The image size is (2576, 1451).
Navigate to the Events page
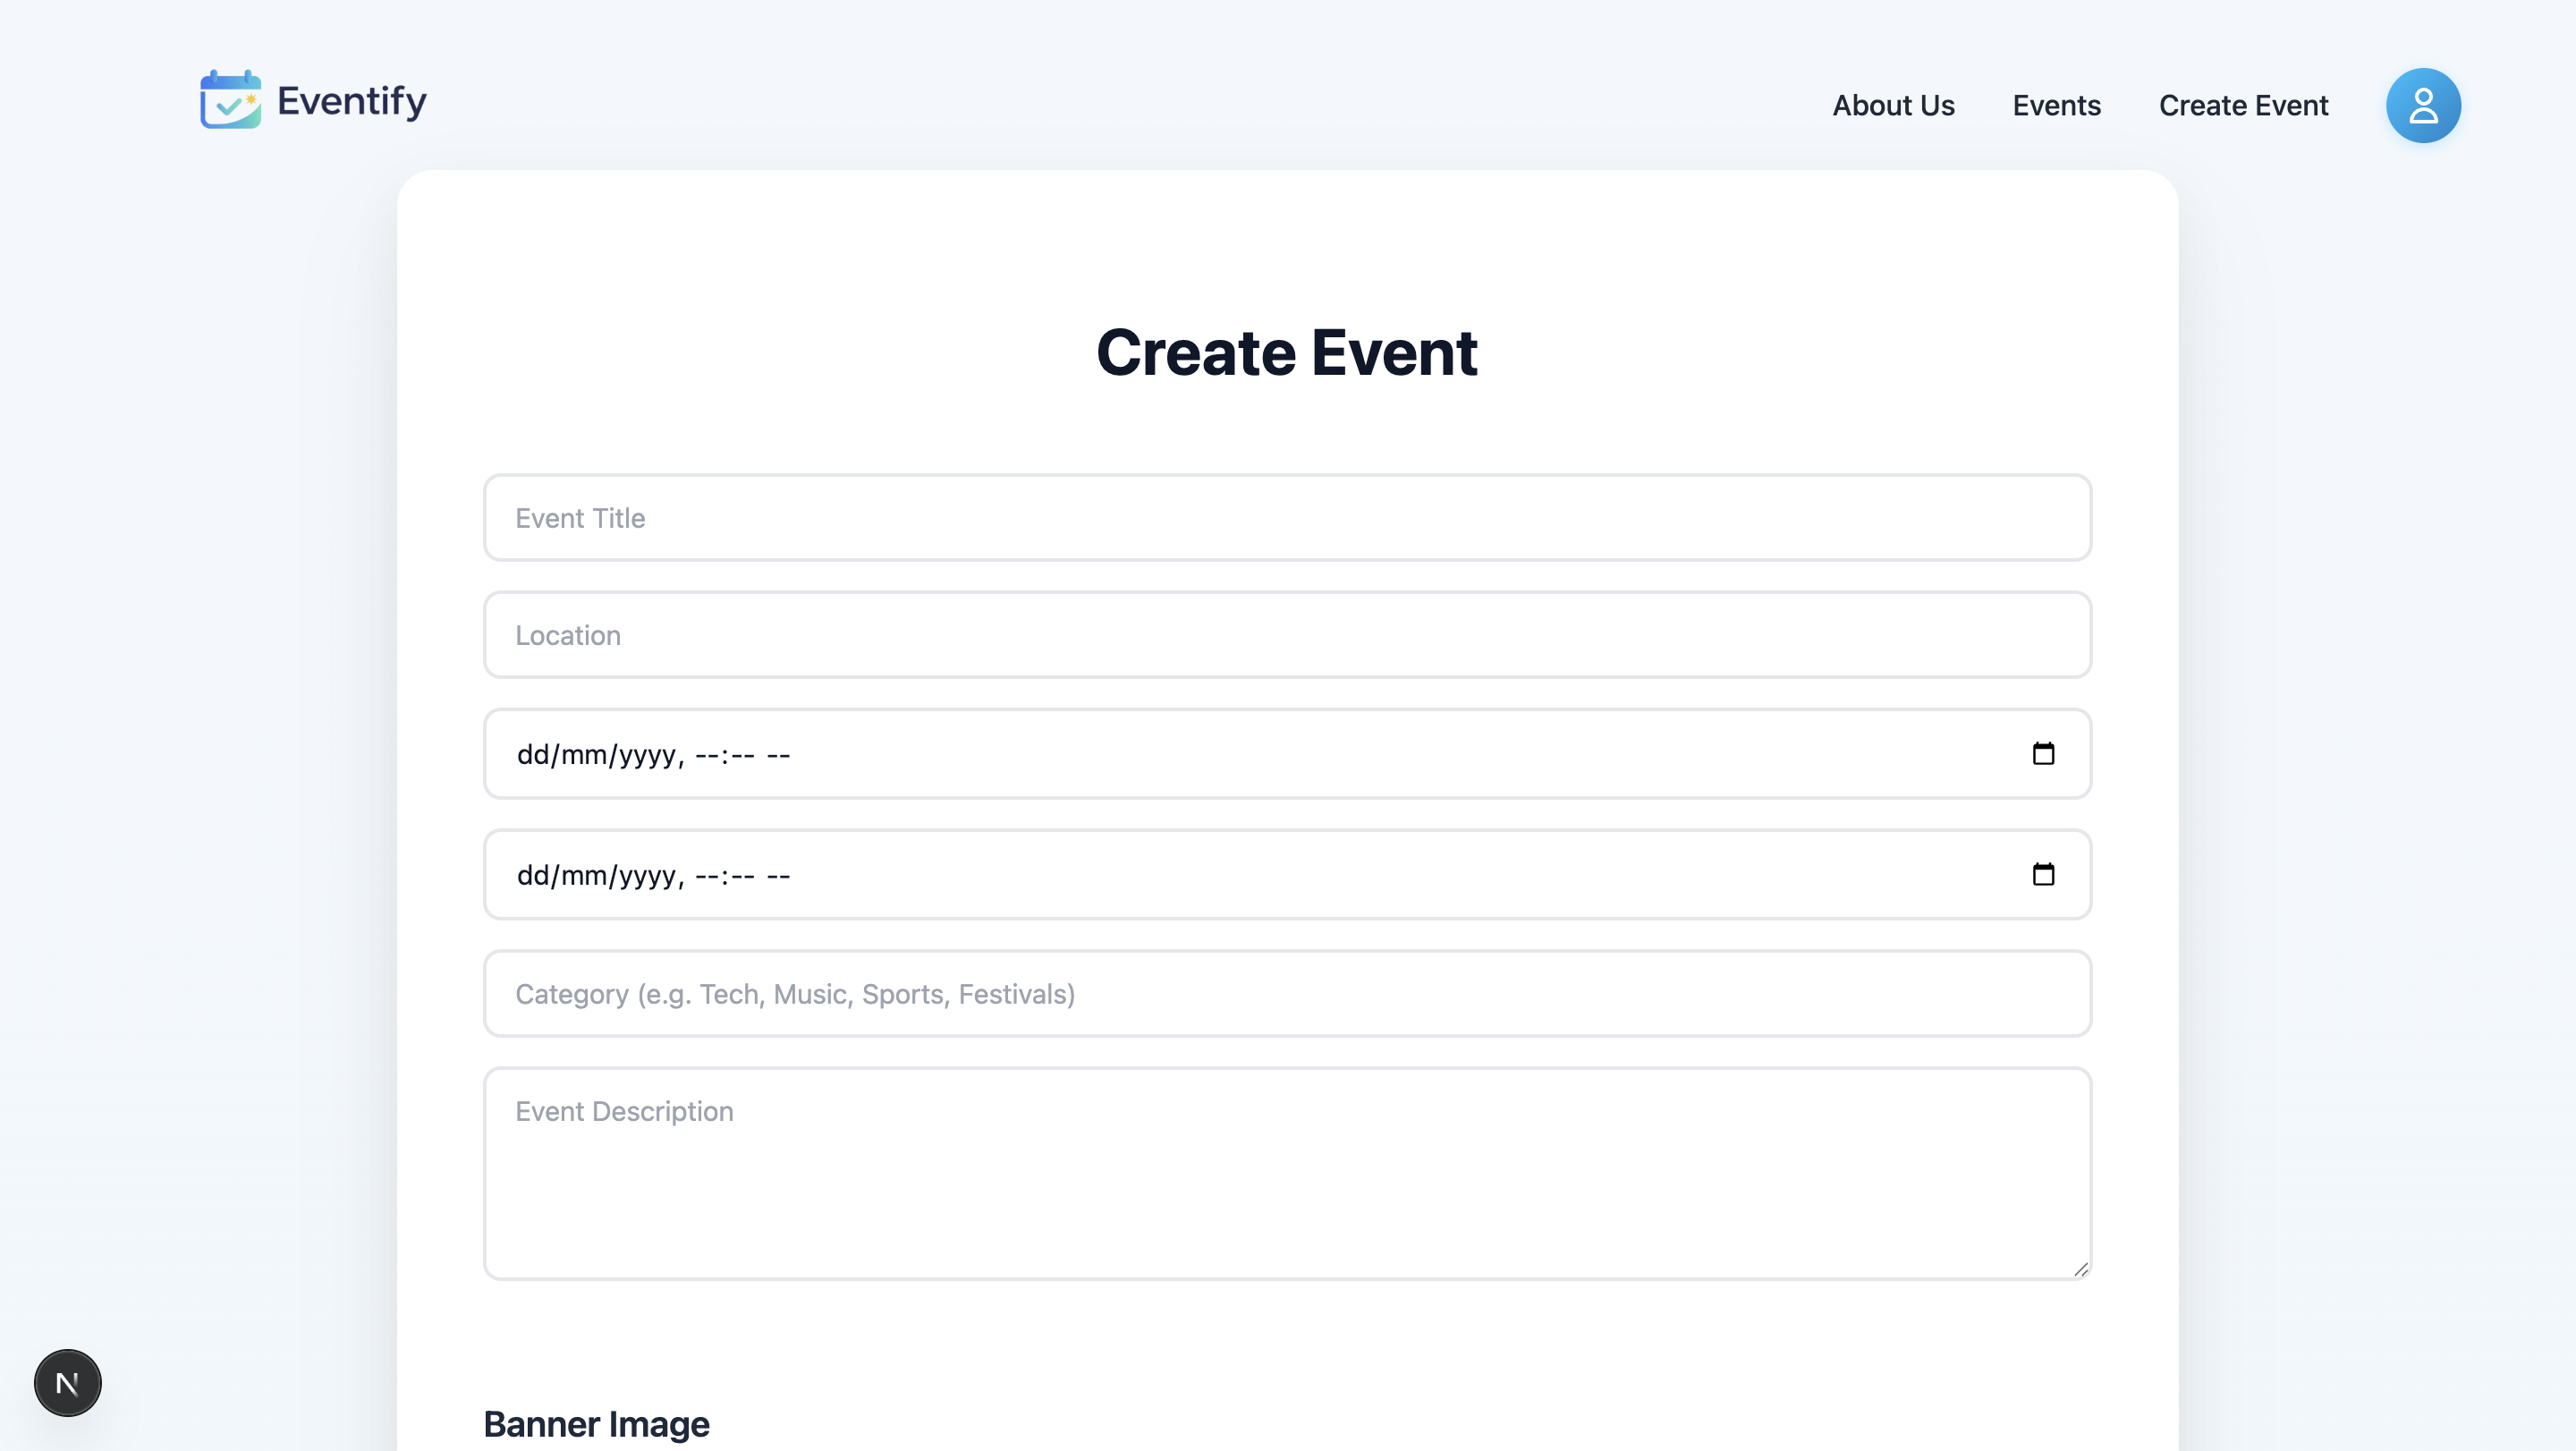(2056, 104)
